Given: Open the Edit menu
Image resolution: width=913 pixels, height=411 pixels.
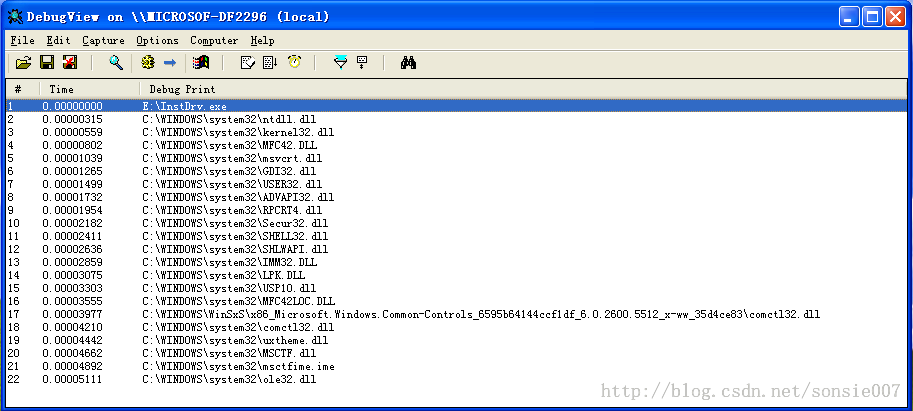Looking at the screenshot, I should pos(58,40).
